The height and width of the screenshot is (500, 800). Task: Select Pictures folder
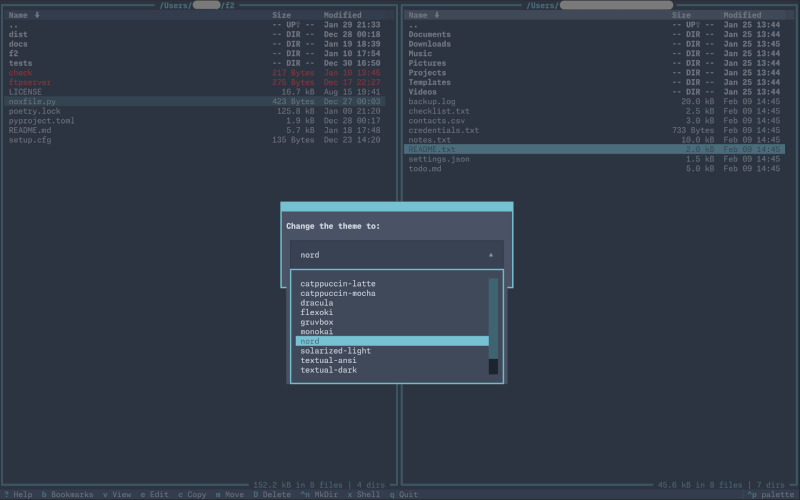click(594, 63)
